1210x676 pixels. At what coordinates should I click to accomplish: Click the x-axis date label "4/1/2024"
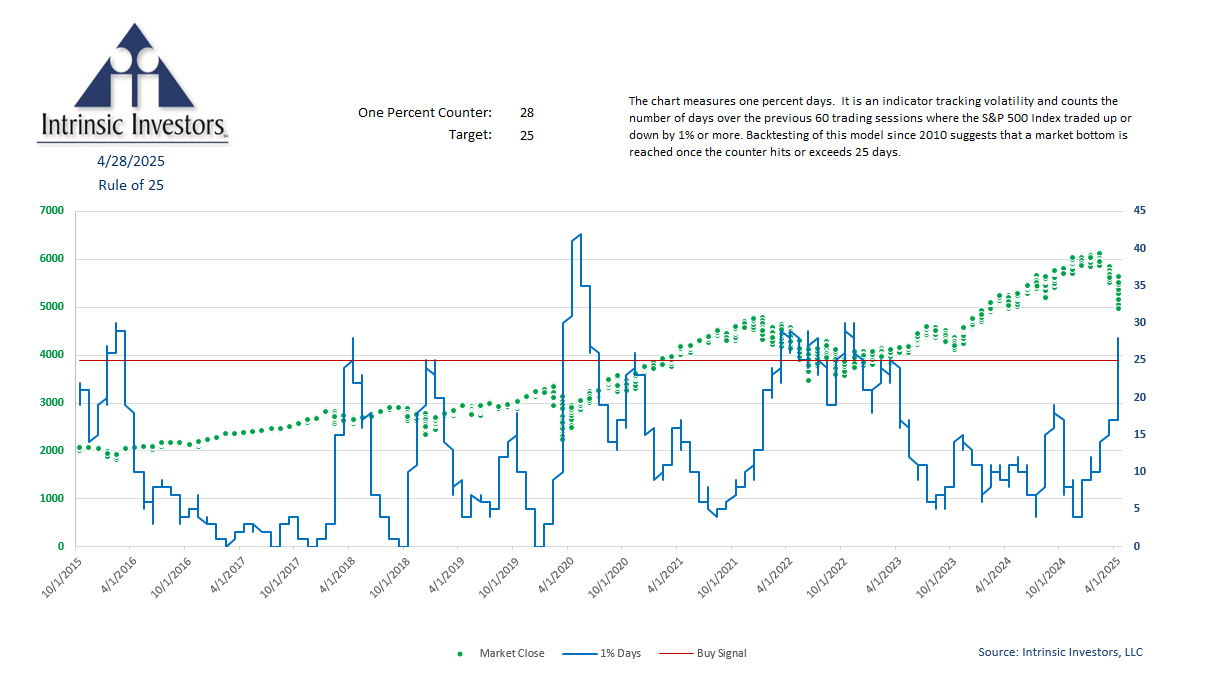pyautogui.click(x=992, y=576)
